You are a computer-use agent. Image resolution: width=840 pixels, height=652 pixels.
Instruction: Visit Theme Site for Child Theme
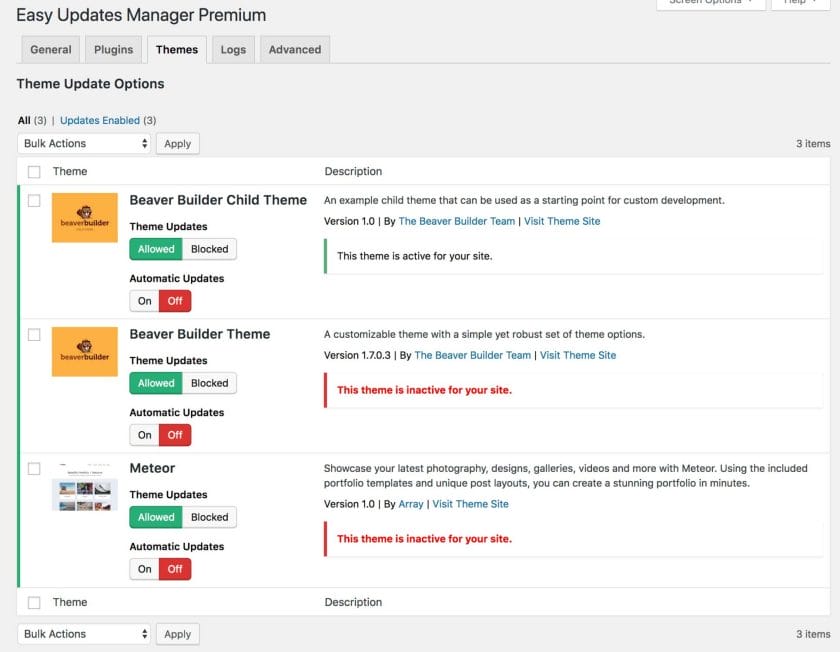click(x=562, y=221)
